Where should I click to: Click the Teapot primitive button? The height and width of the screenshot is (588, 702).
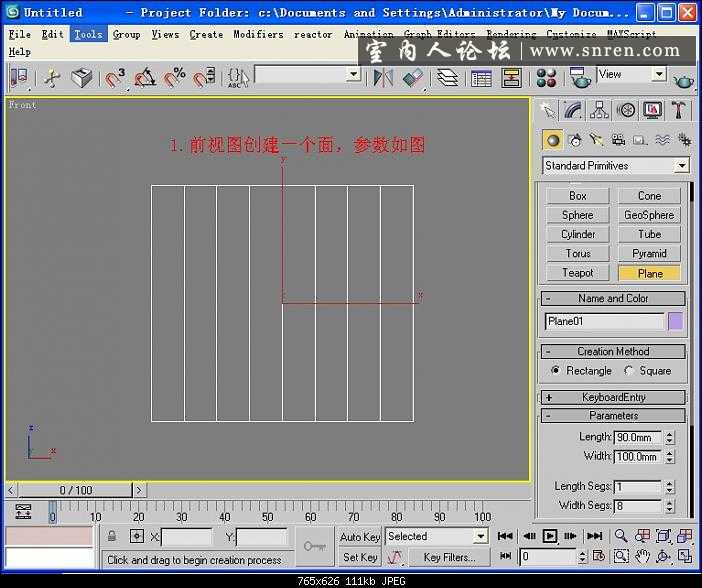(577, 273)
